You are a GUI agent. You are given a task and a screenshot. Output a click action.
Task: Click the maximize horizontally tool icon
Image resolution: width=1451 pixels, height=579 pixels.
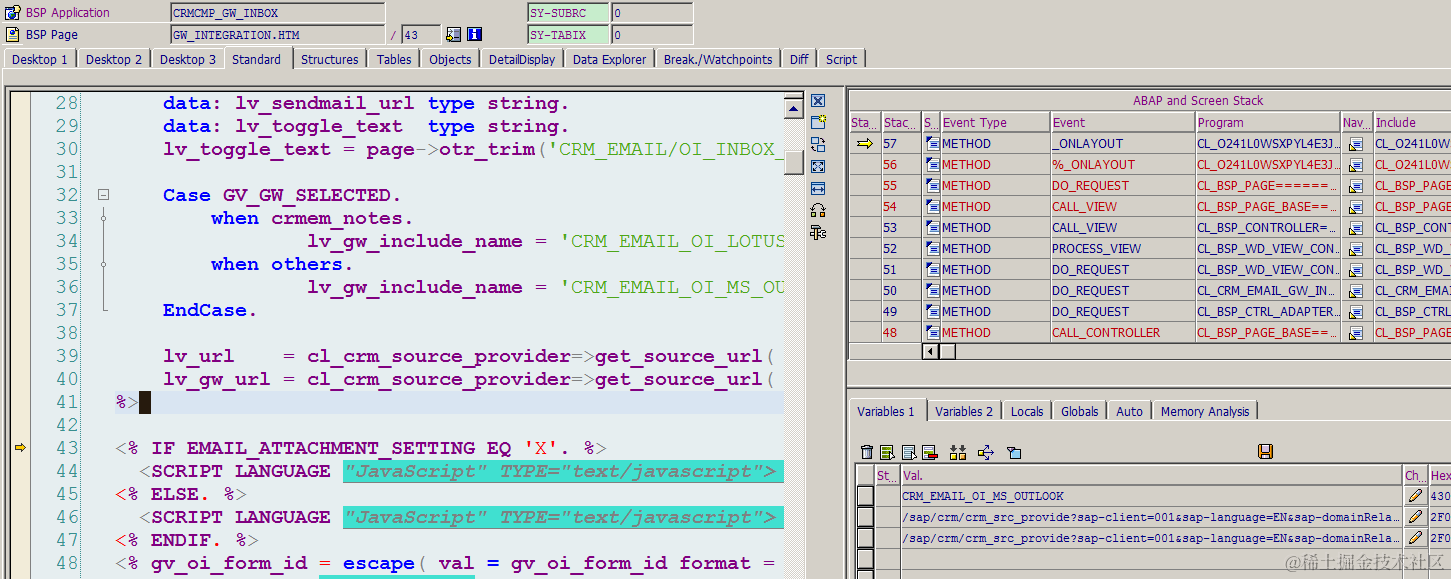pos(818,188)
